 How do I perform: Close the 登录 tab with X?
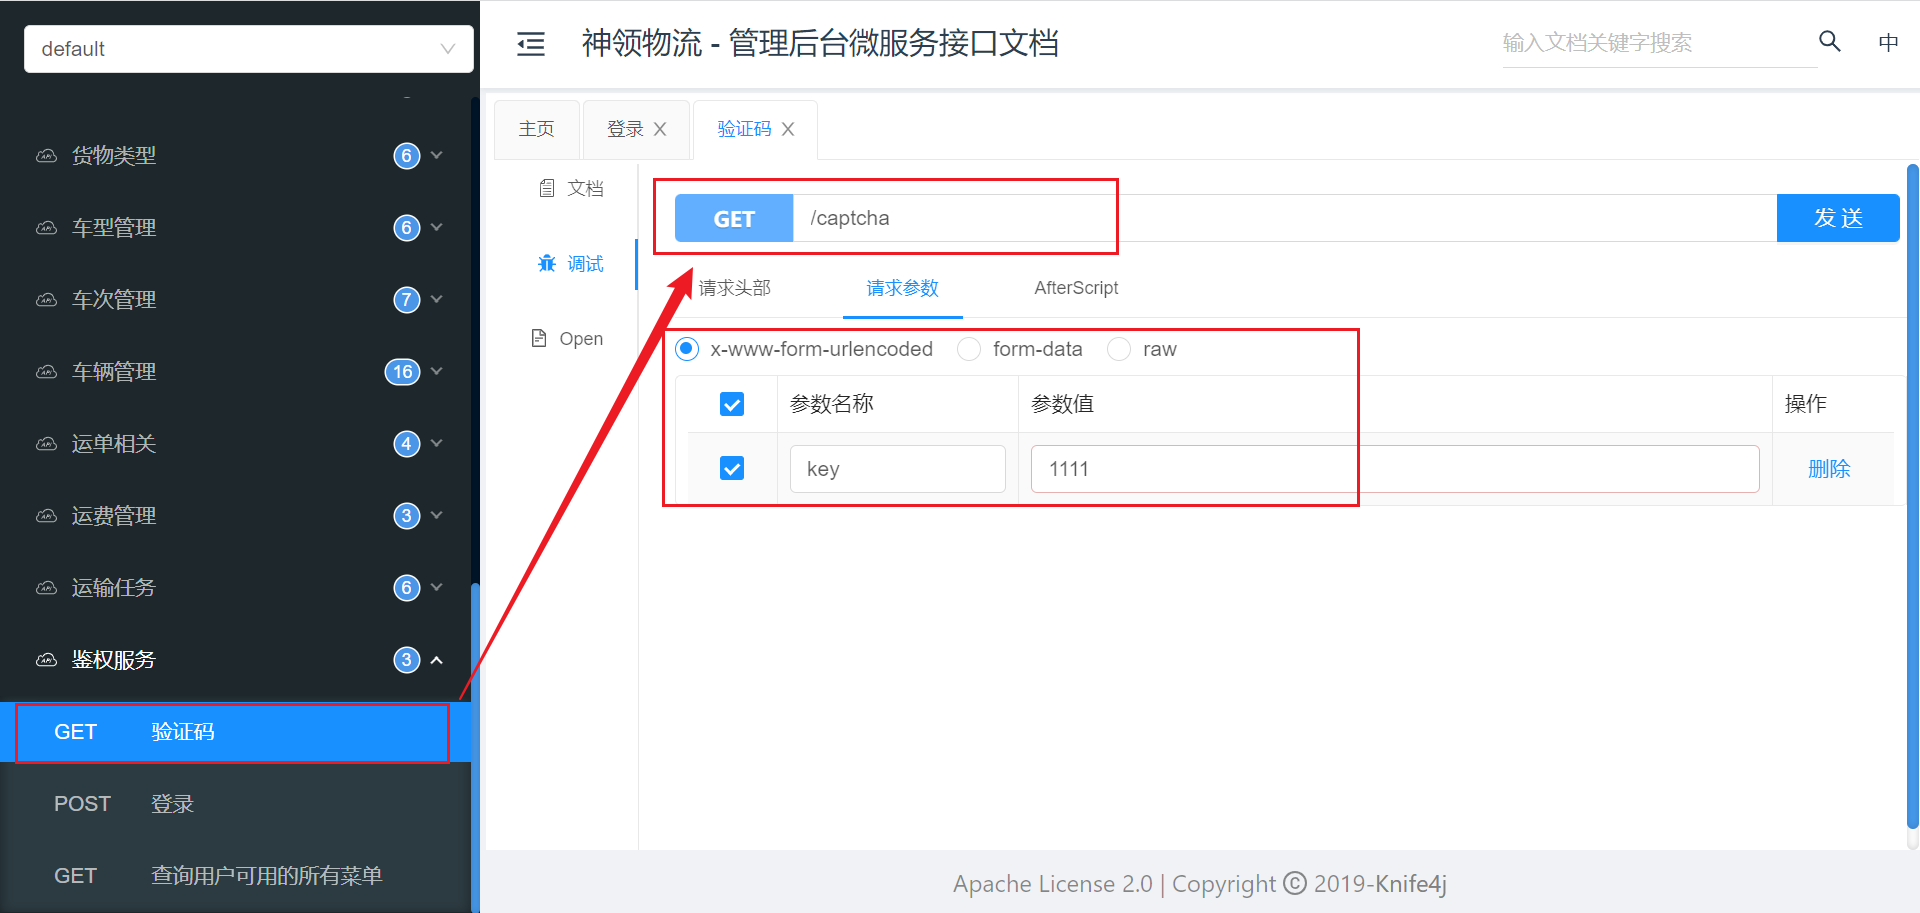pos(660,129)
